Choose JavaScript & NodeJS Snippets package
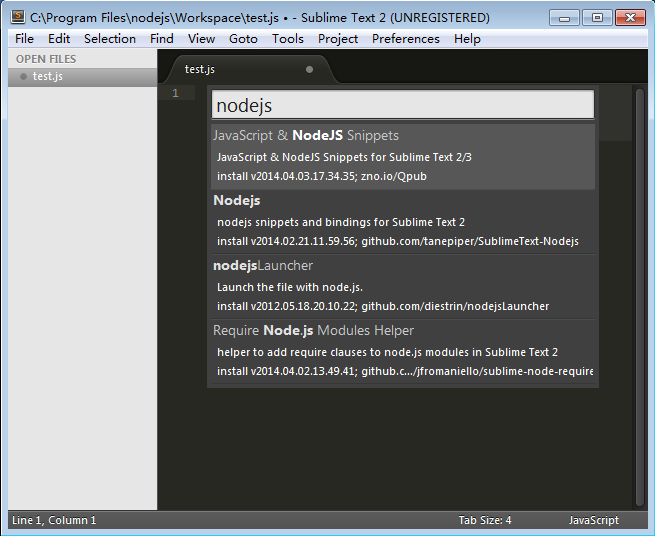The height and width of the screenshot is (536, 655). coord(403,157)
